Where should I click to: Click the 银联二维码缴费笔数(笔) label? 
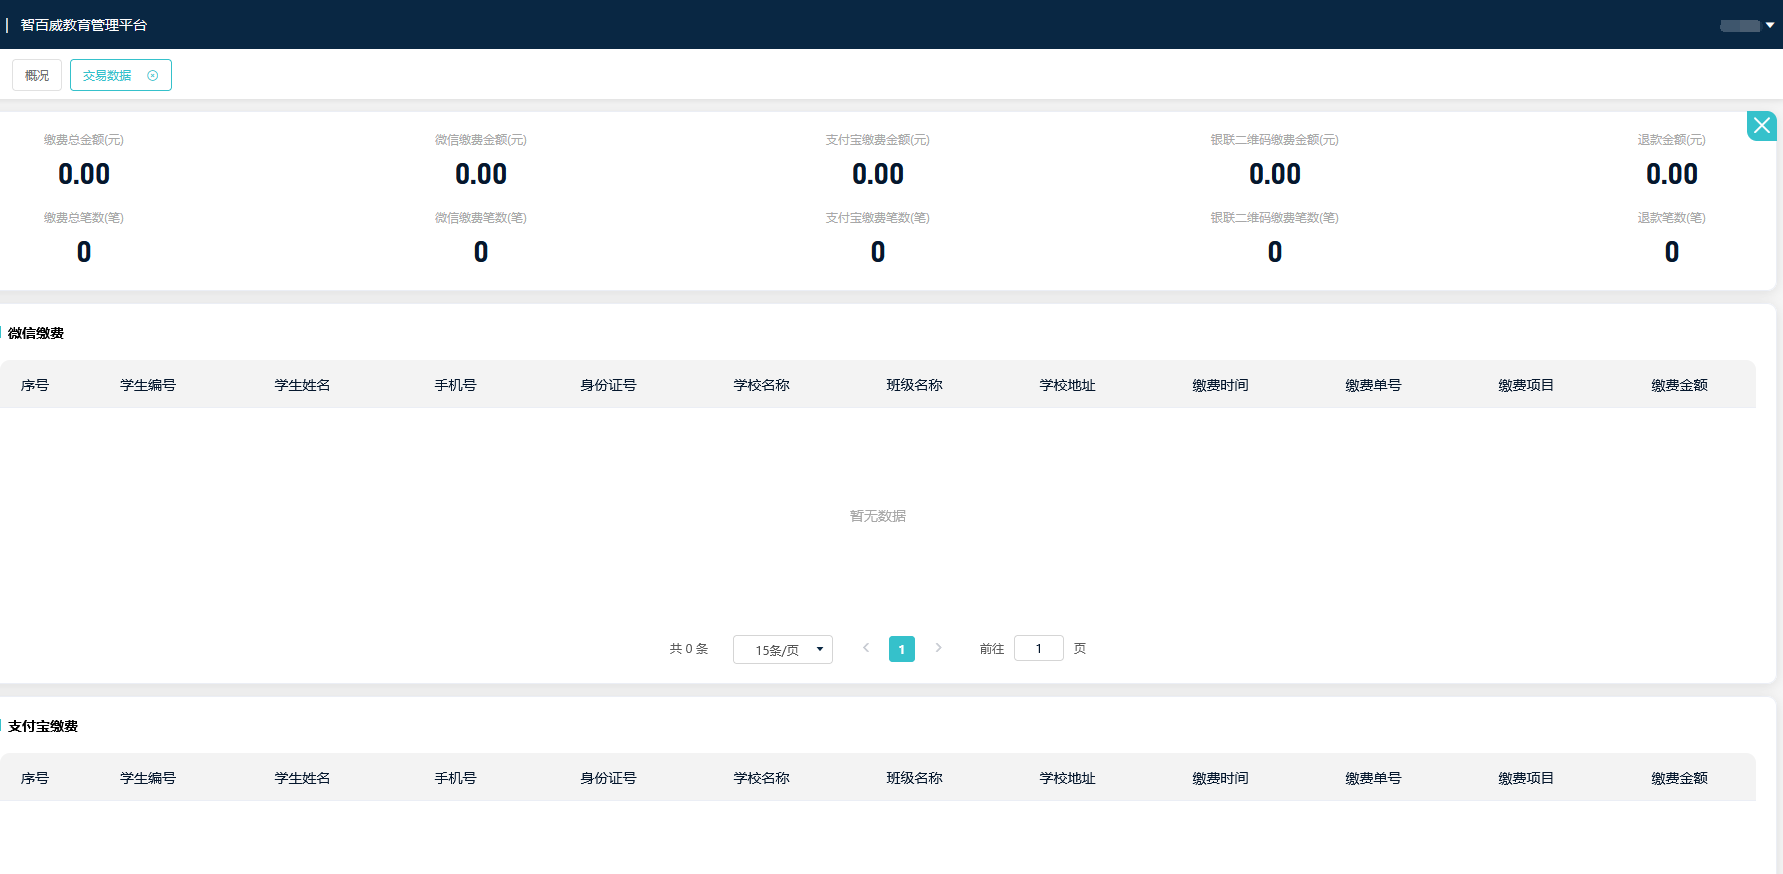click(1275, 218)
